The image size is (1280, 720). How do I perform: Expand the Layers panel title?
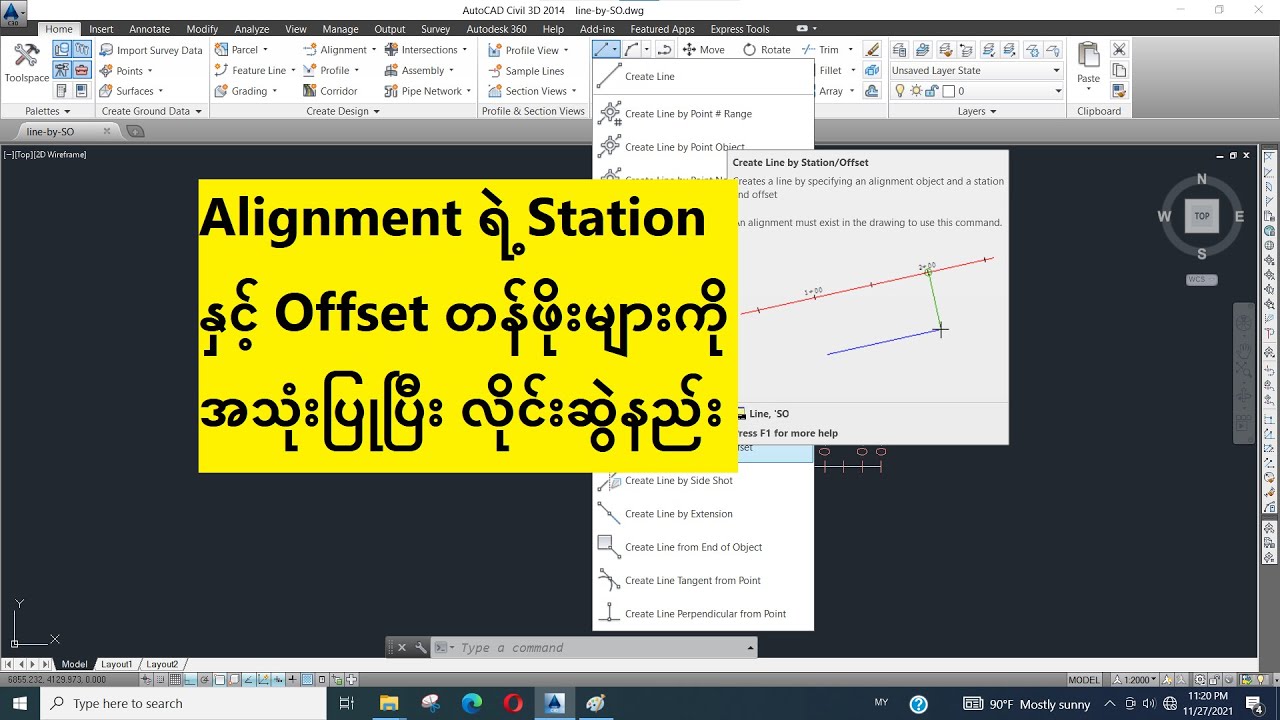977,111
